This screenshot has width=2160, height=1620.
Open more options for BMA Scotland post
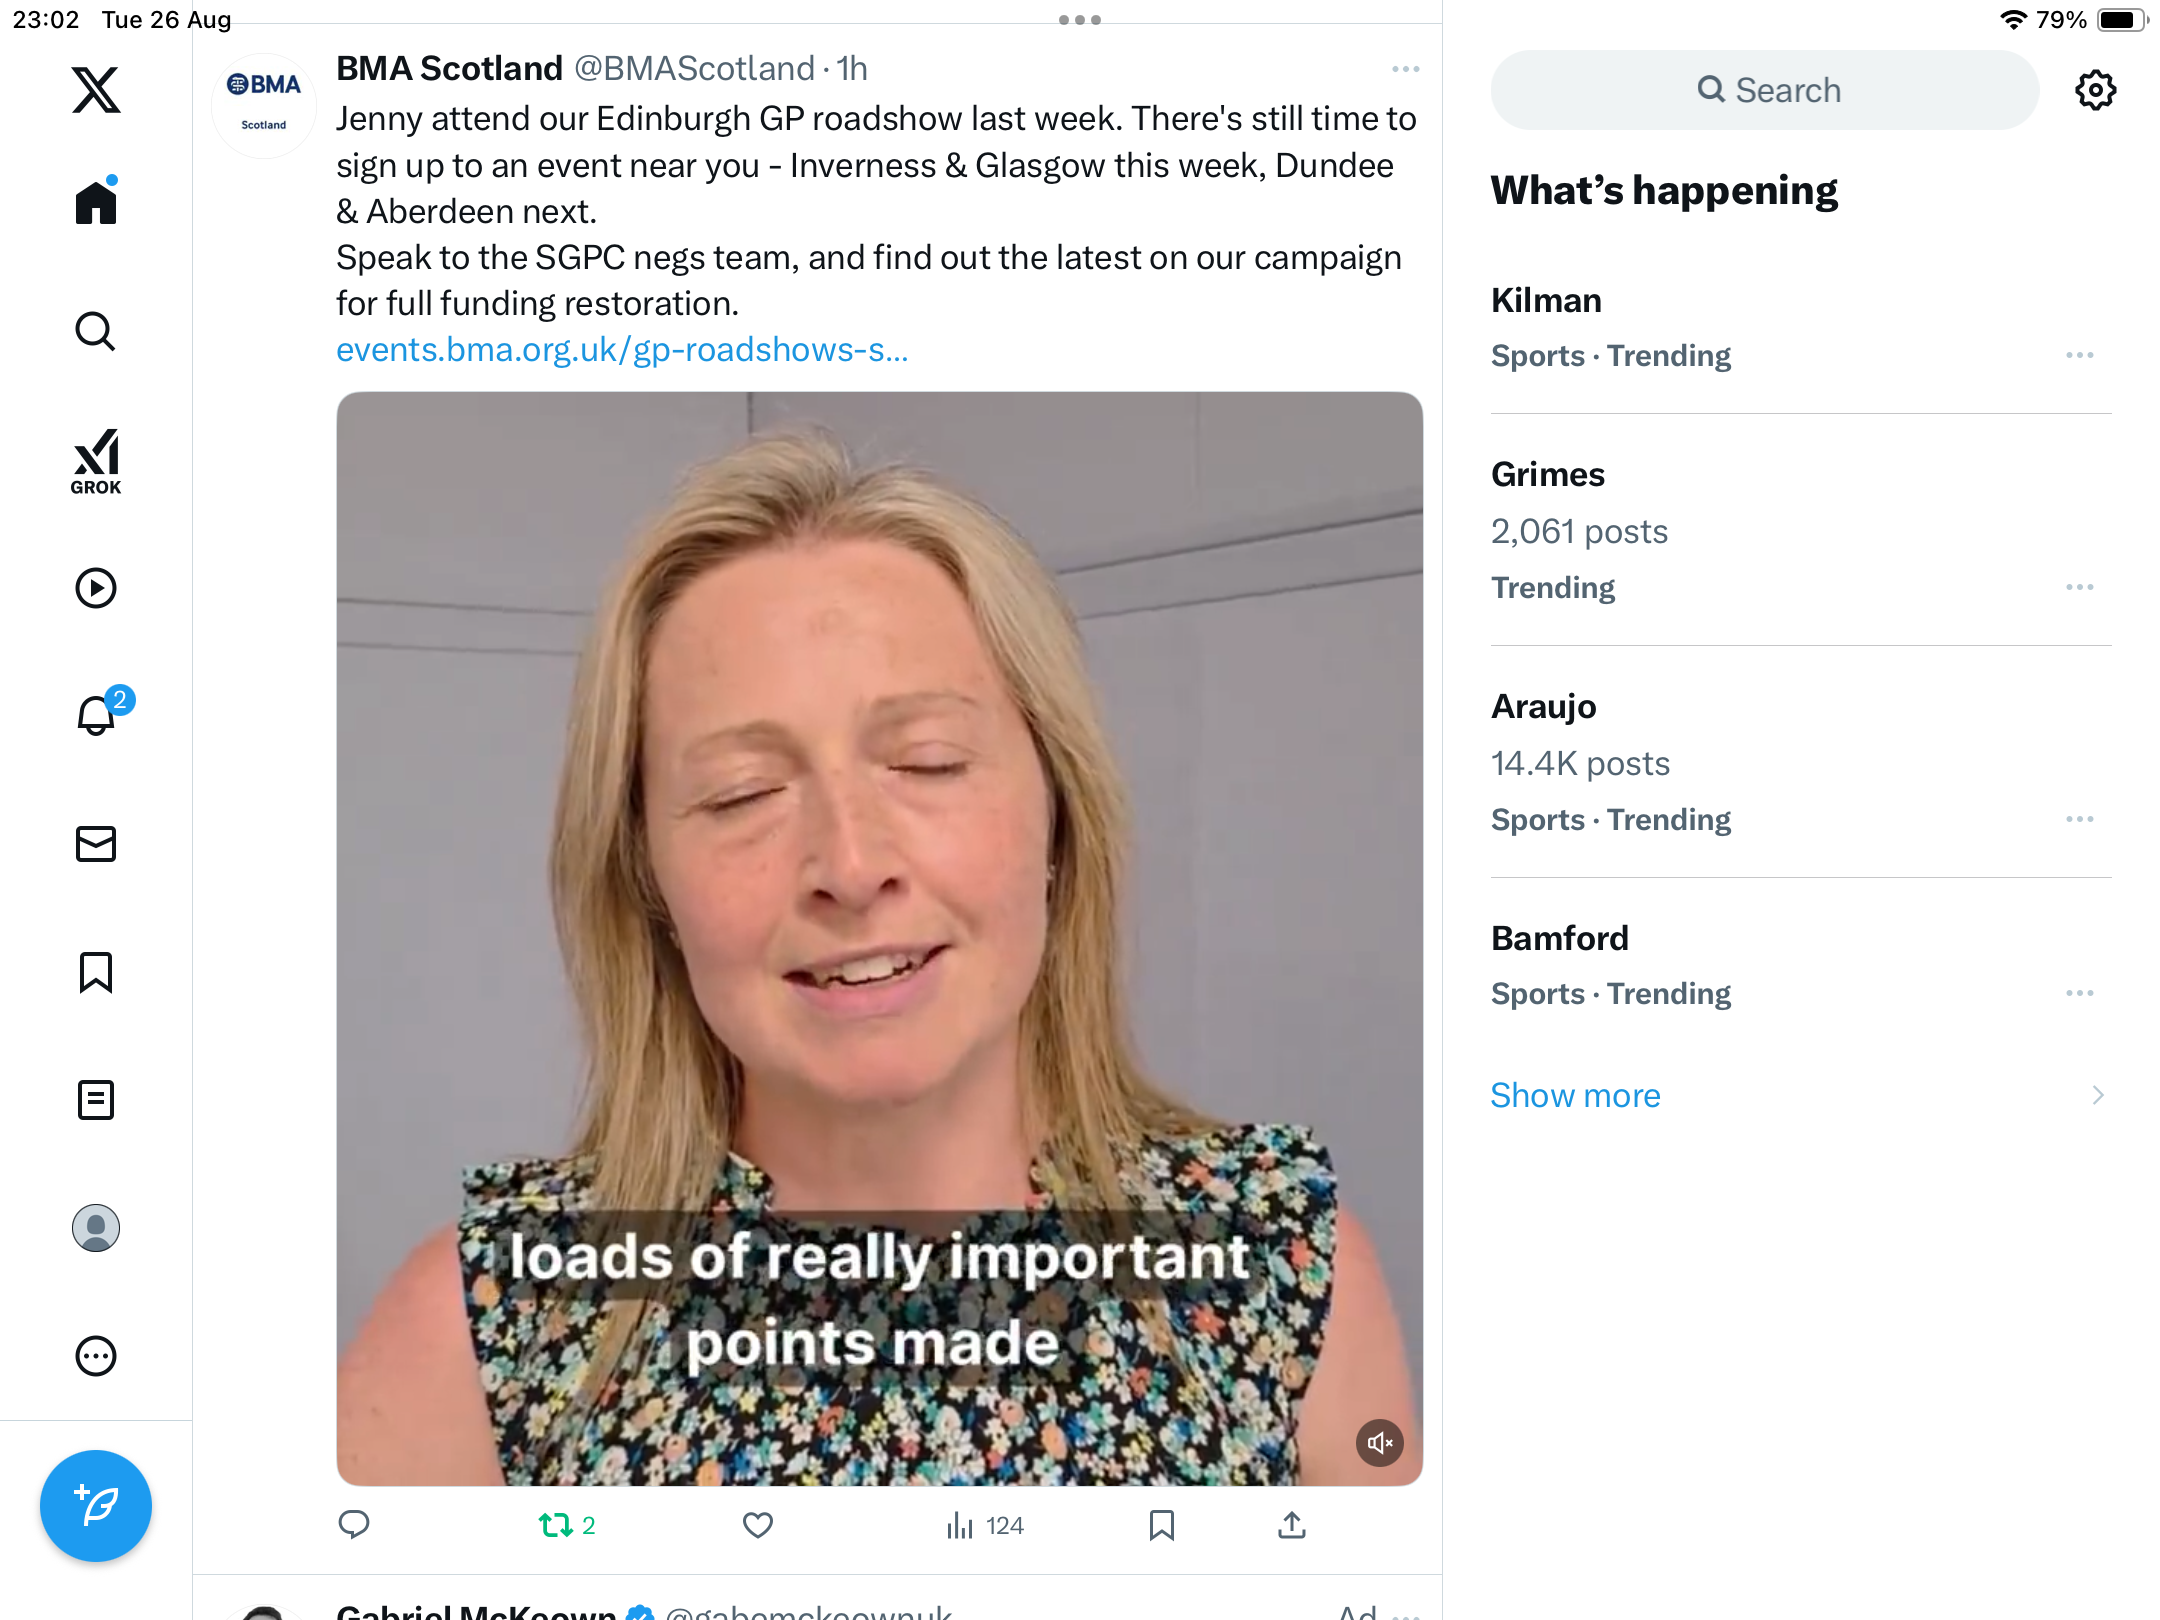1405,69
